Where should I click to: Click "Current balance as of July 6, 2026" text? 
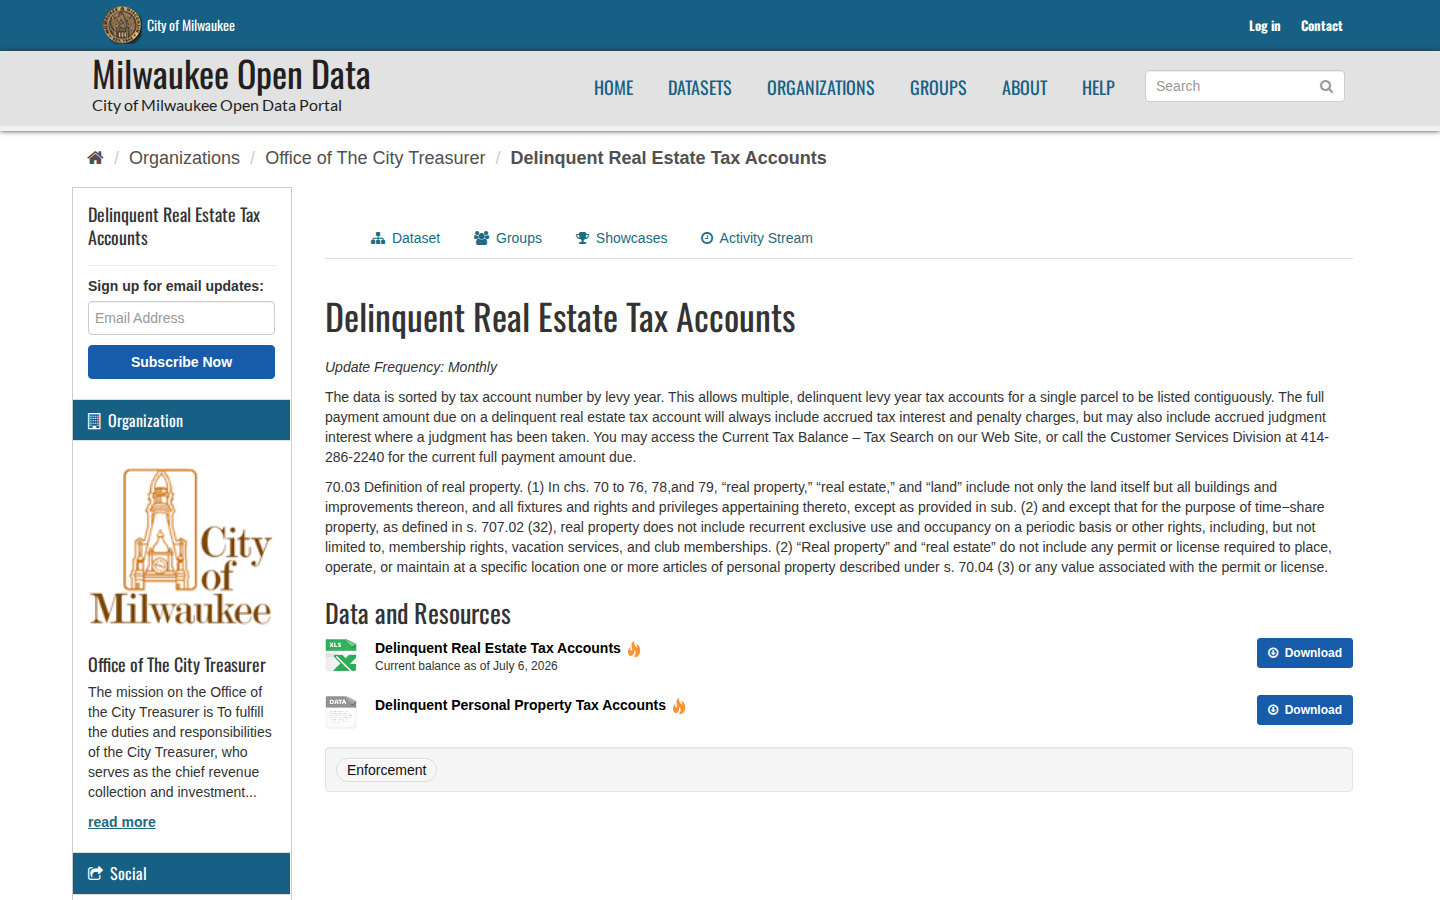point(466,666)
